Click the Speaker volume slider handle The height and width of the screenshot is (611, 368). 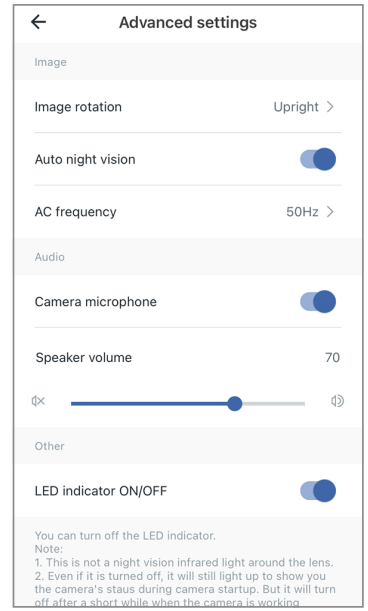pyautogui.click(x=234, y=403)
